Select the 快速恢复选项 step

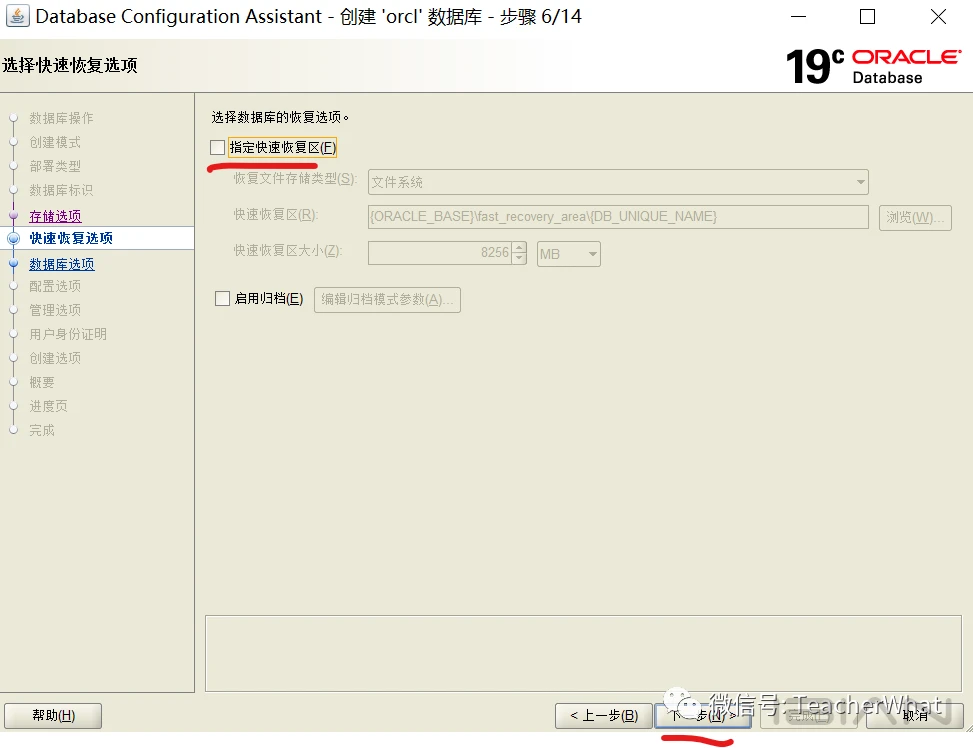(71, 238)
